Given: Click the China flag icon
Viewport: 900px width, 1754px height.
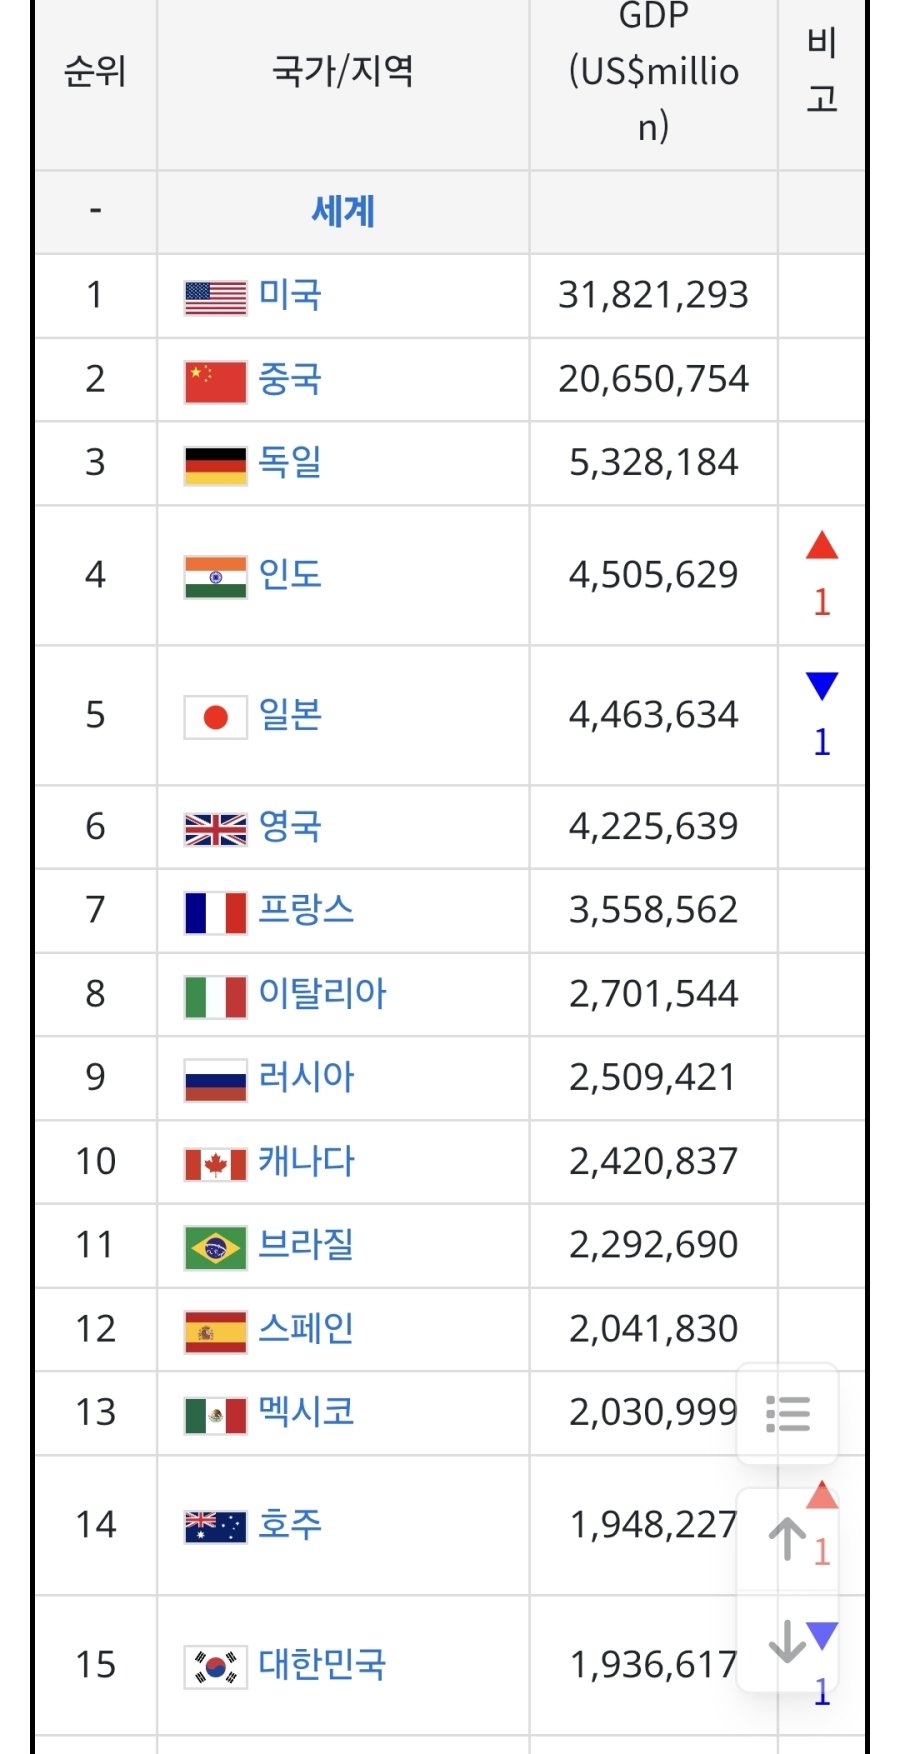Looking at the screenshot, I should pyautogui.click(x=215, y=381).
